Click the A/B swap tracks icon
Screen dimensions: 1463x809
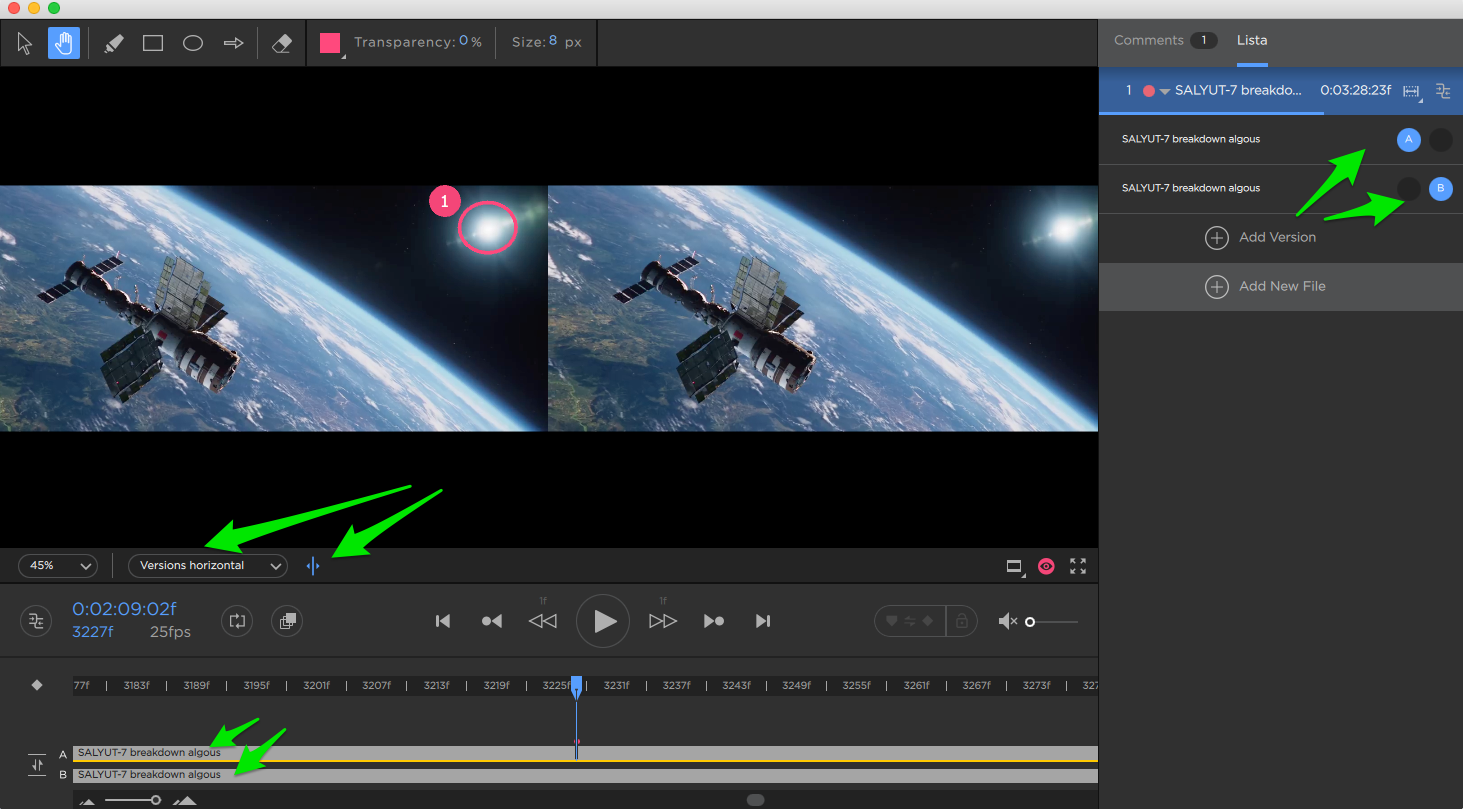[37, 764]
